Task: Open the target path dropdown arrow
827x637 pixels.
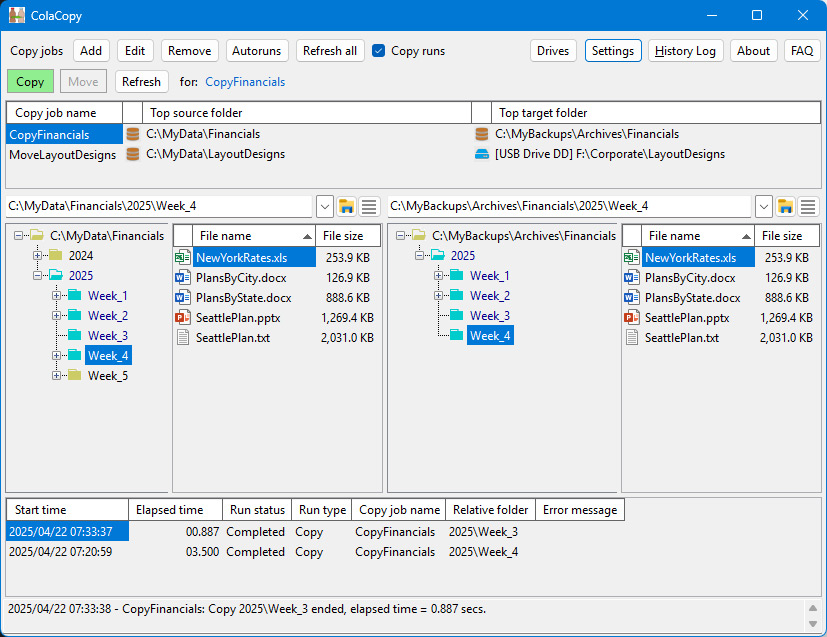Action: point(764,206)
